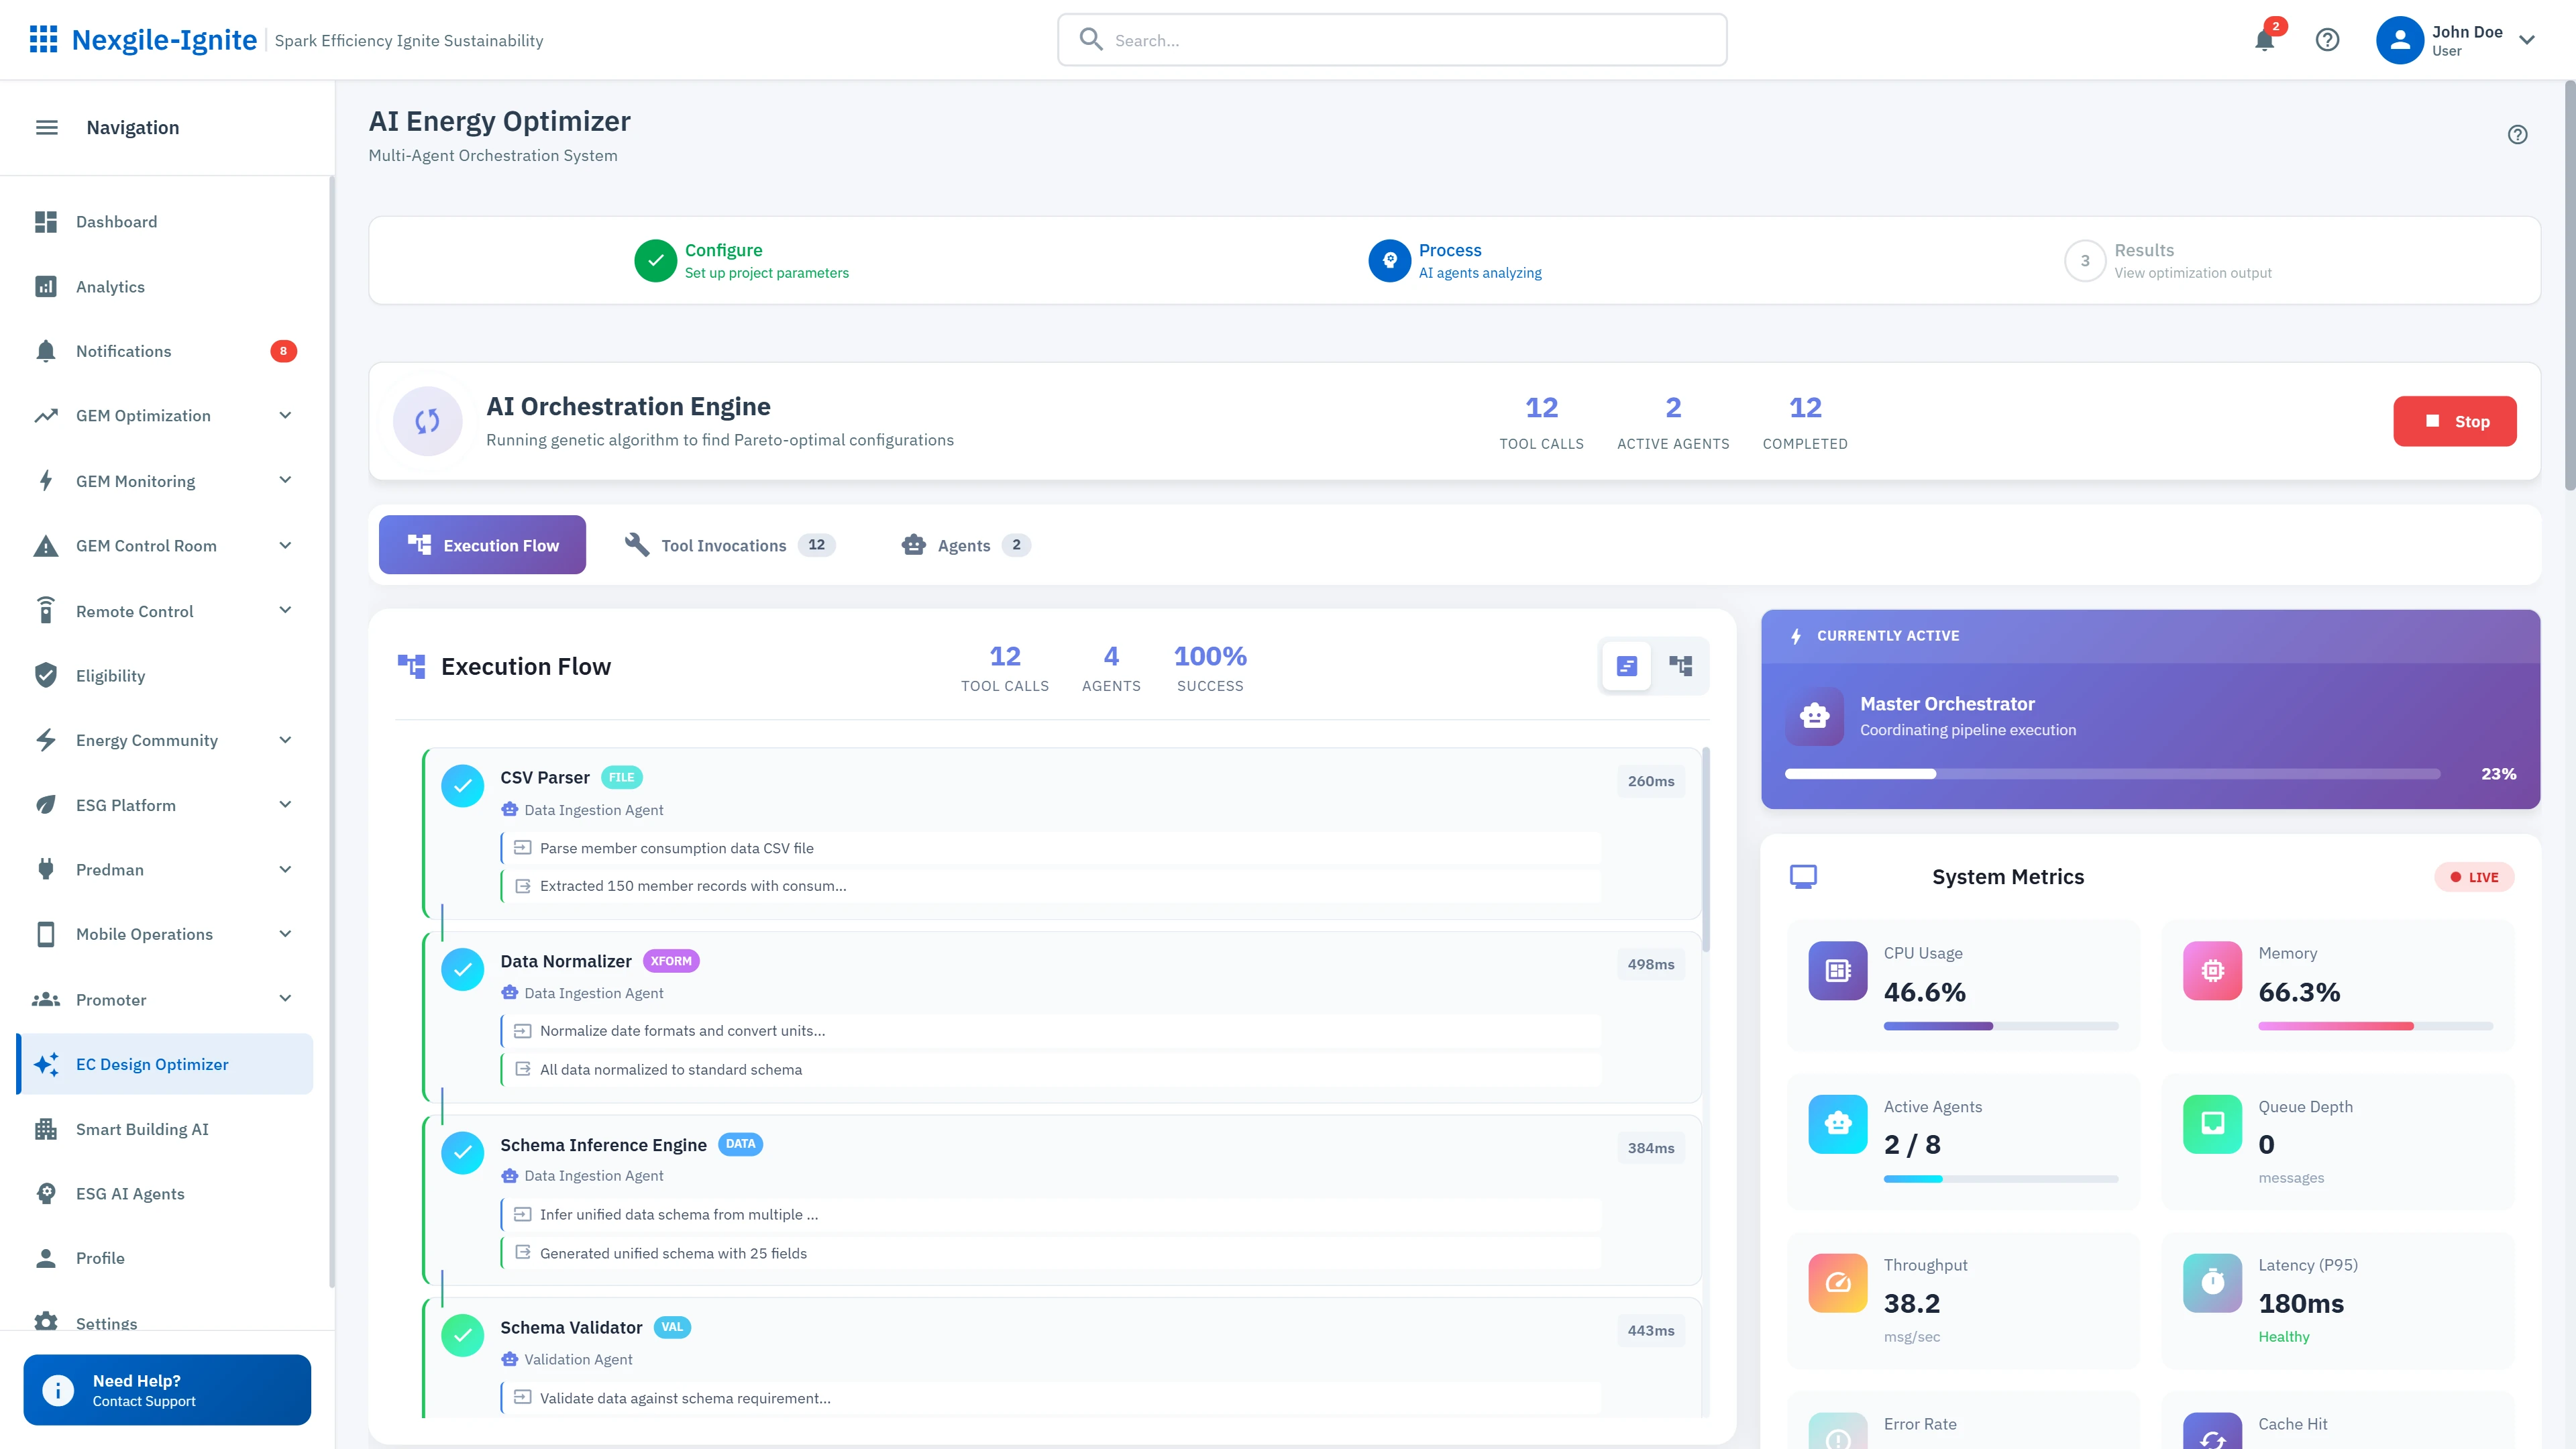Open the Agents tab
This screenshot has width=2576, height=1449.
point(963,545)
